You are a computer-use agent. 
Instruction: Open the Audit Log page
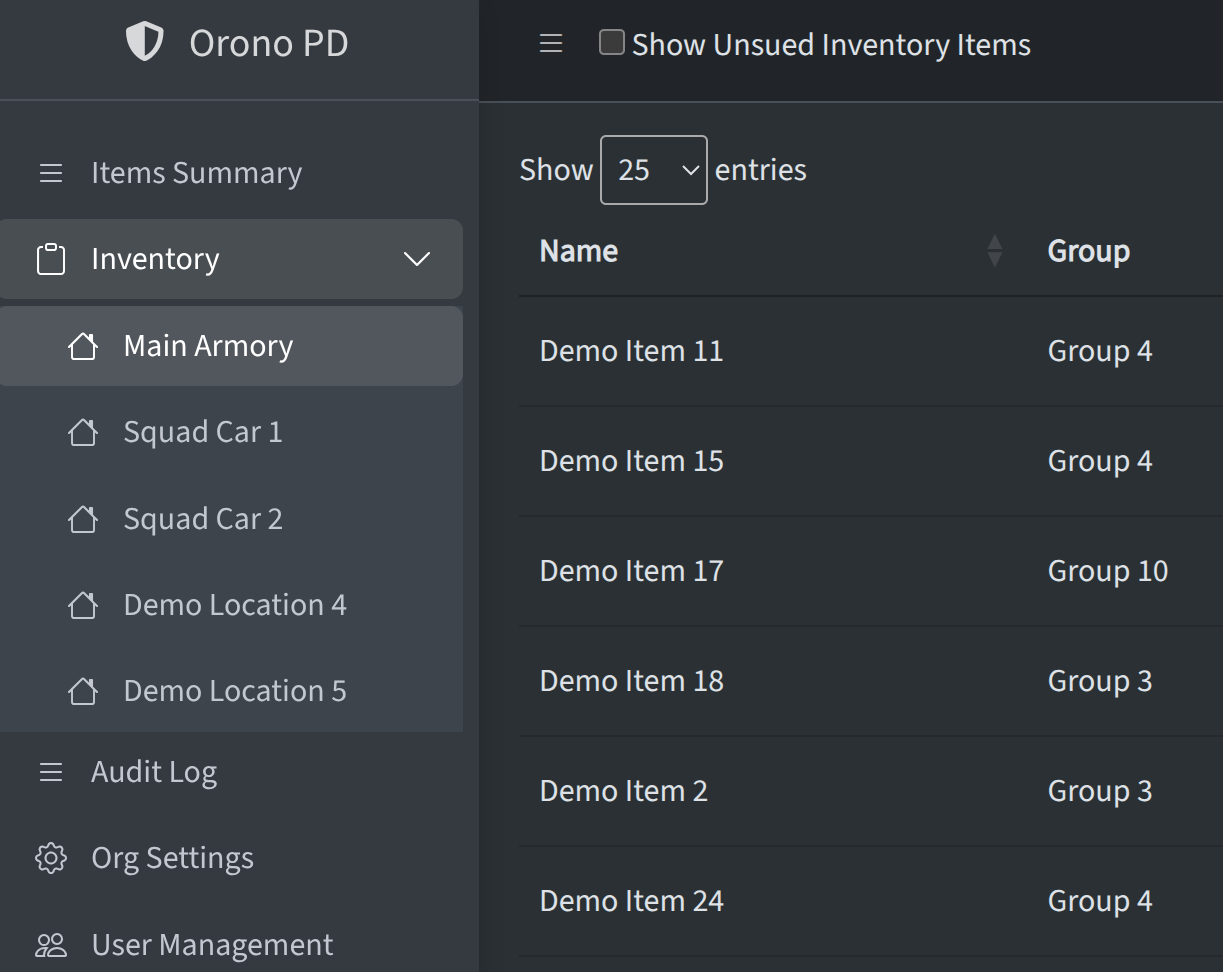(154, 772)
